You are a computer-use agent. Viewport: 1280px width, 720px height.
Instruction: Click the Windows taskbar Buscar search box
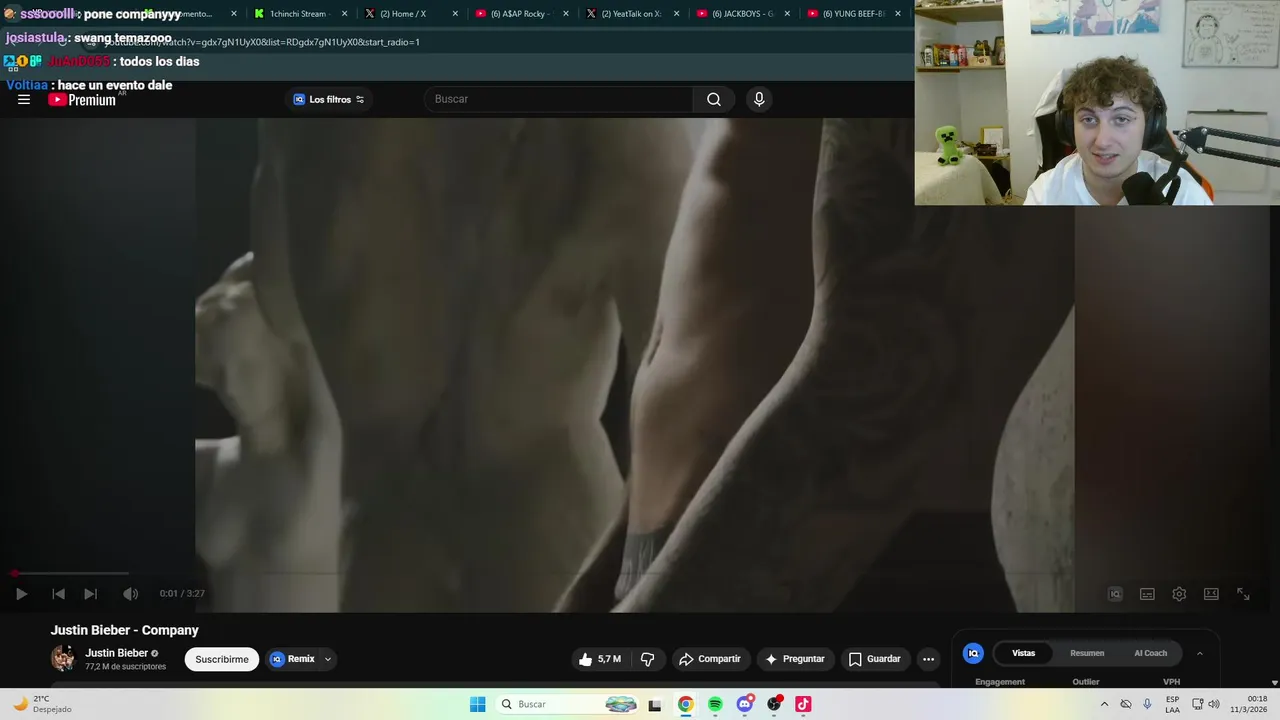pos(567,704)
